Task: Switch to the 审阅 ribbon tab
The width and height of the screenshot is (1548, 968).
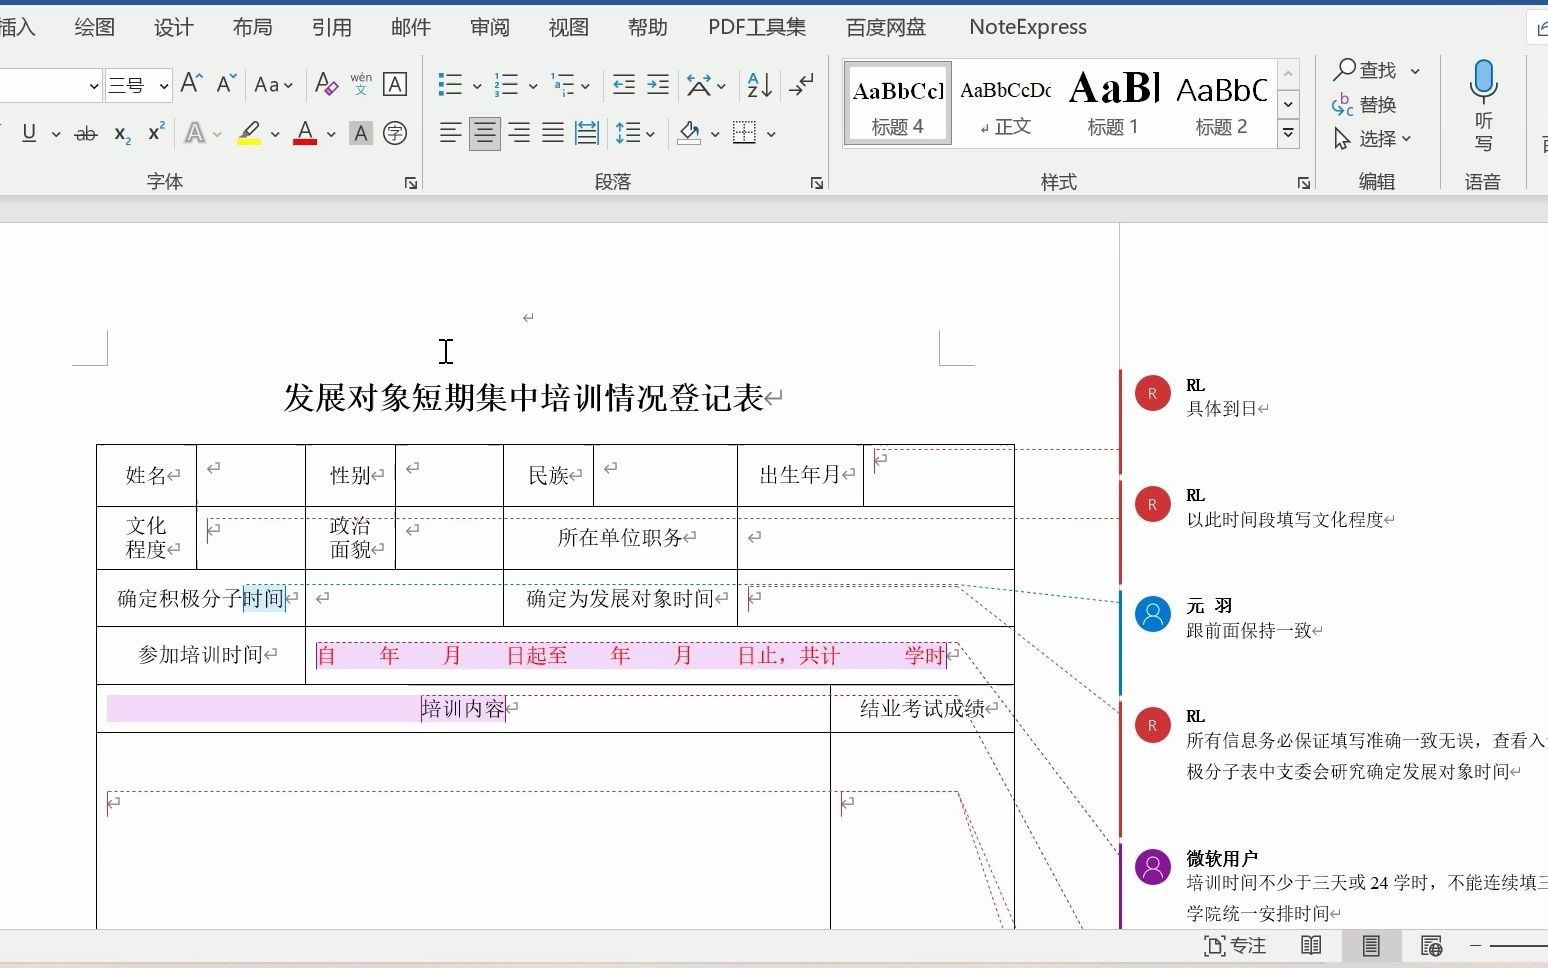Action: (489, 27)
